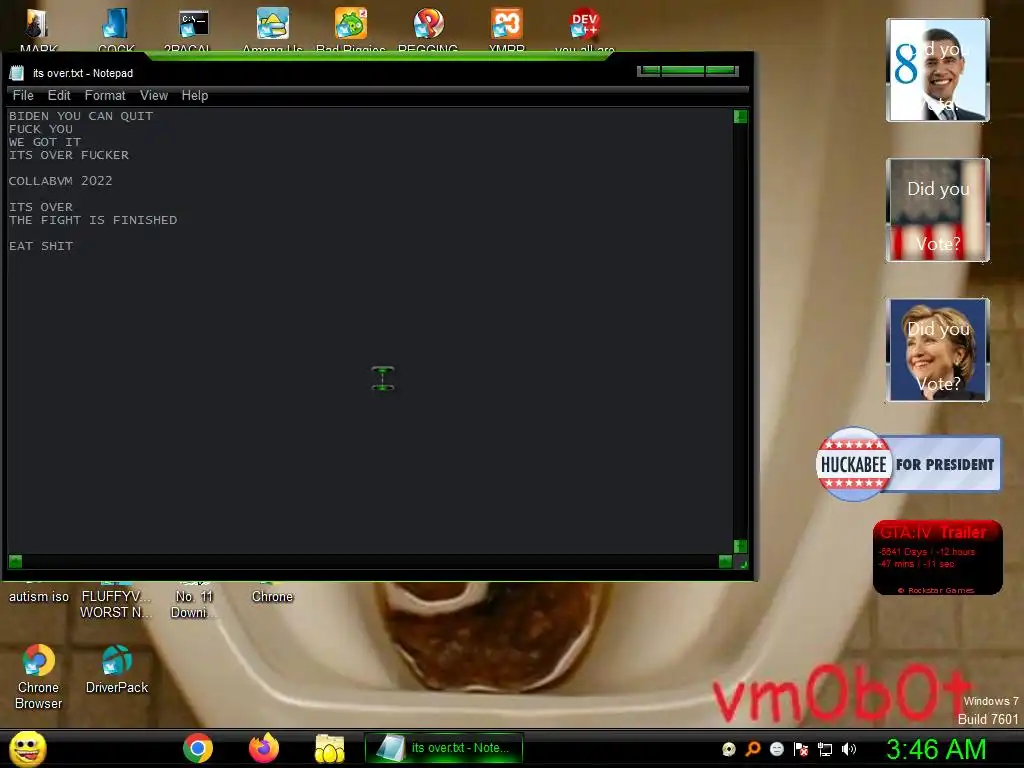Place cursor on the 'THE FIGHT IS FINISHED' line
Image resolution: width=1024 pixels, height=768 pixels.
pos(93,220)
